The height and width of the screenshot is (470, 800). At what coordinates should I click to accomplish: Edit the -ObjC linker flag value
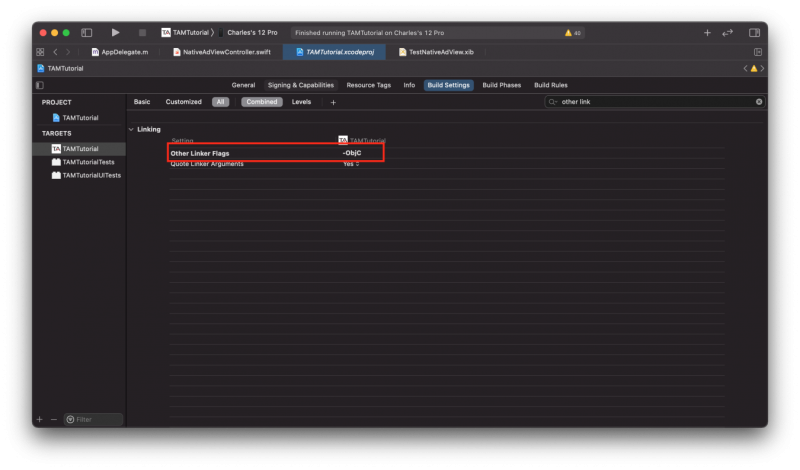(352, 153)
